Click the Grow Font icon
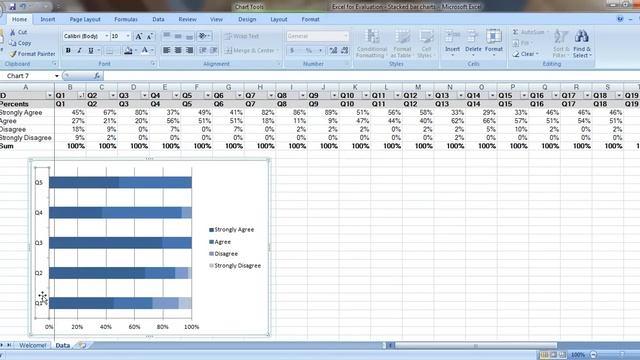This screenshot has width=640, height=360. [x=139, y=36]
